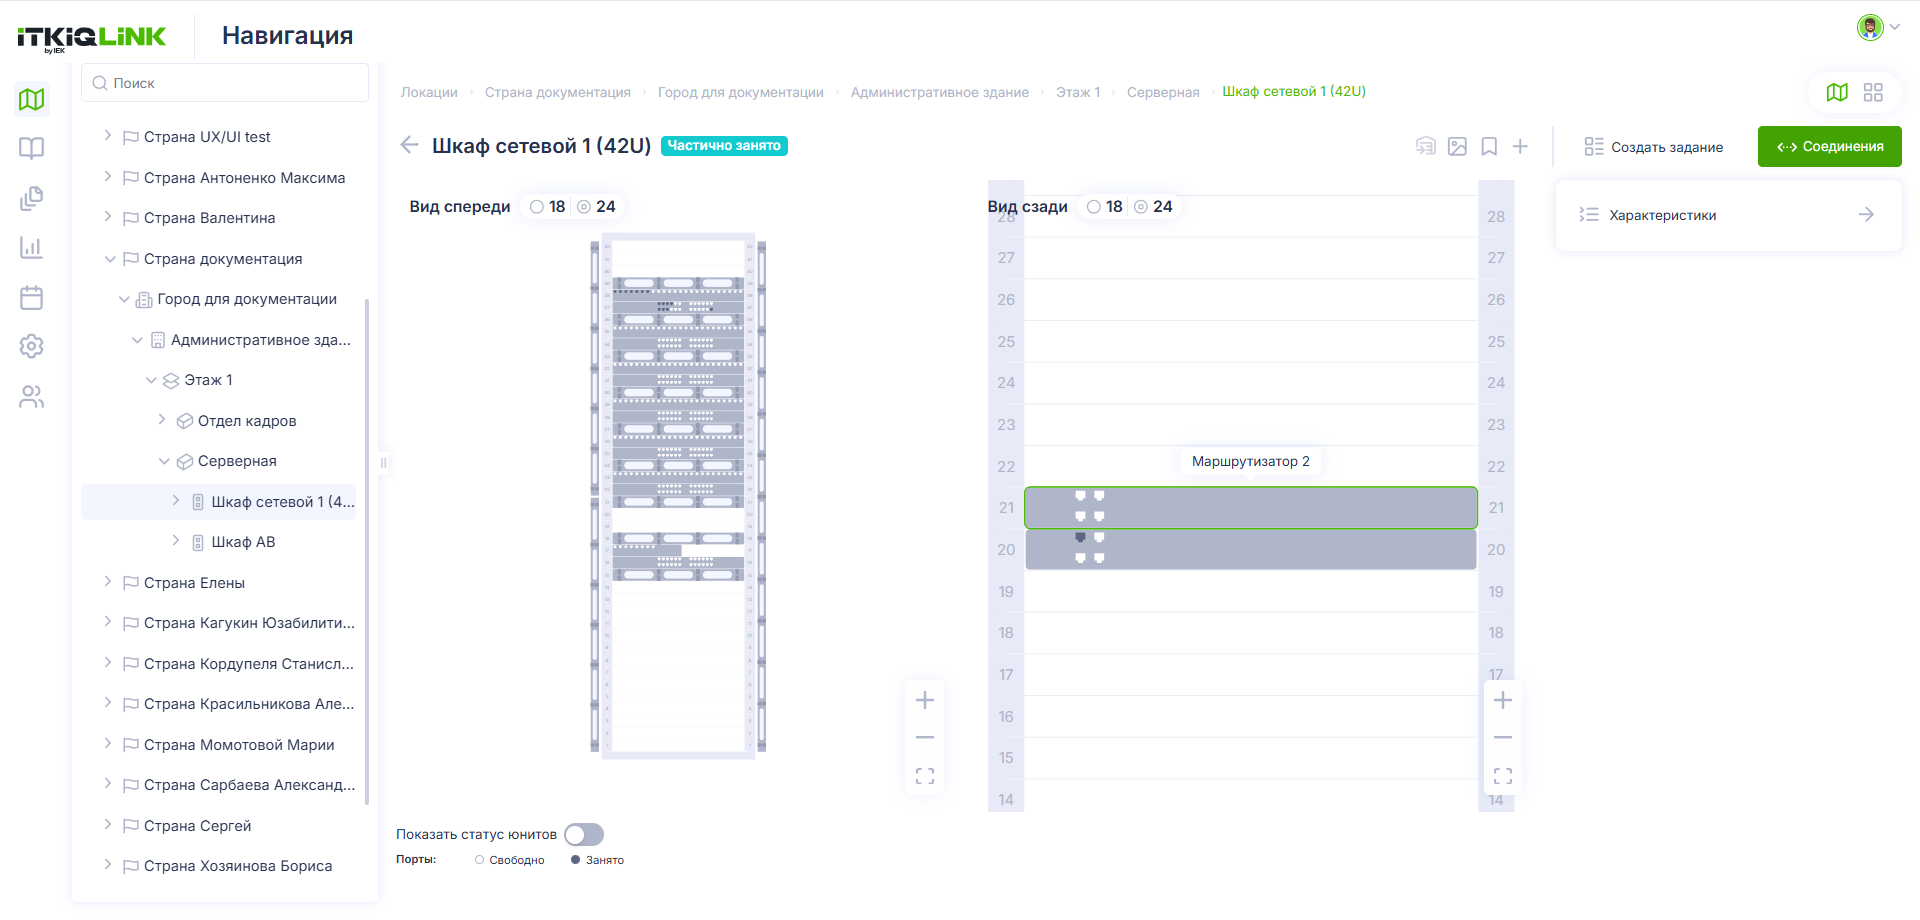1920x920 pixels.
Task: Collapse the Серверная tree node
Action: click(x=164, y=461)
